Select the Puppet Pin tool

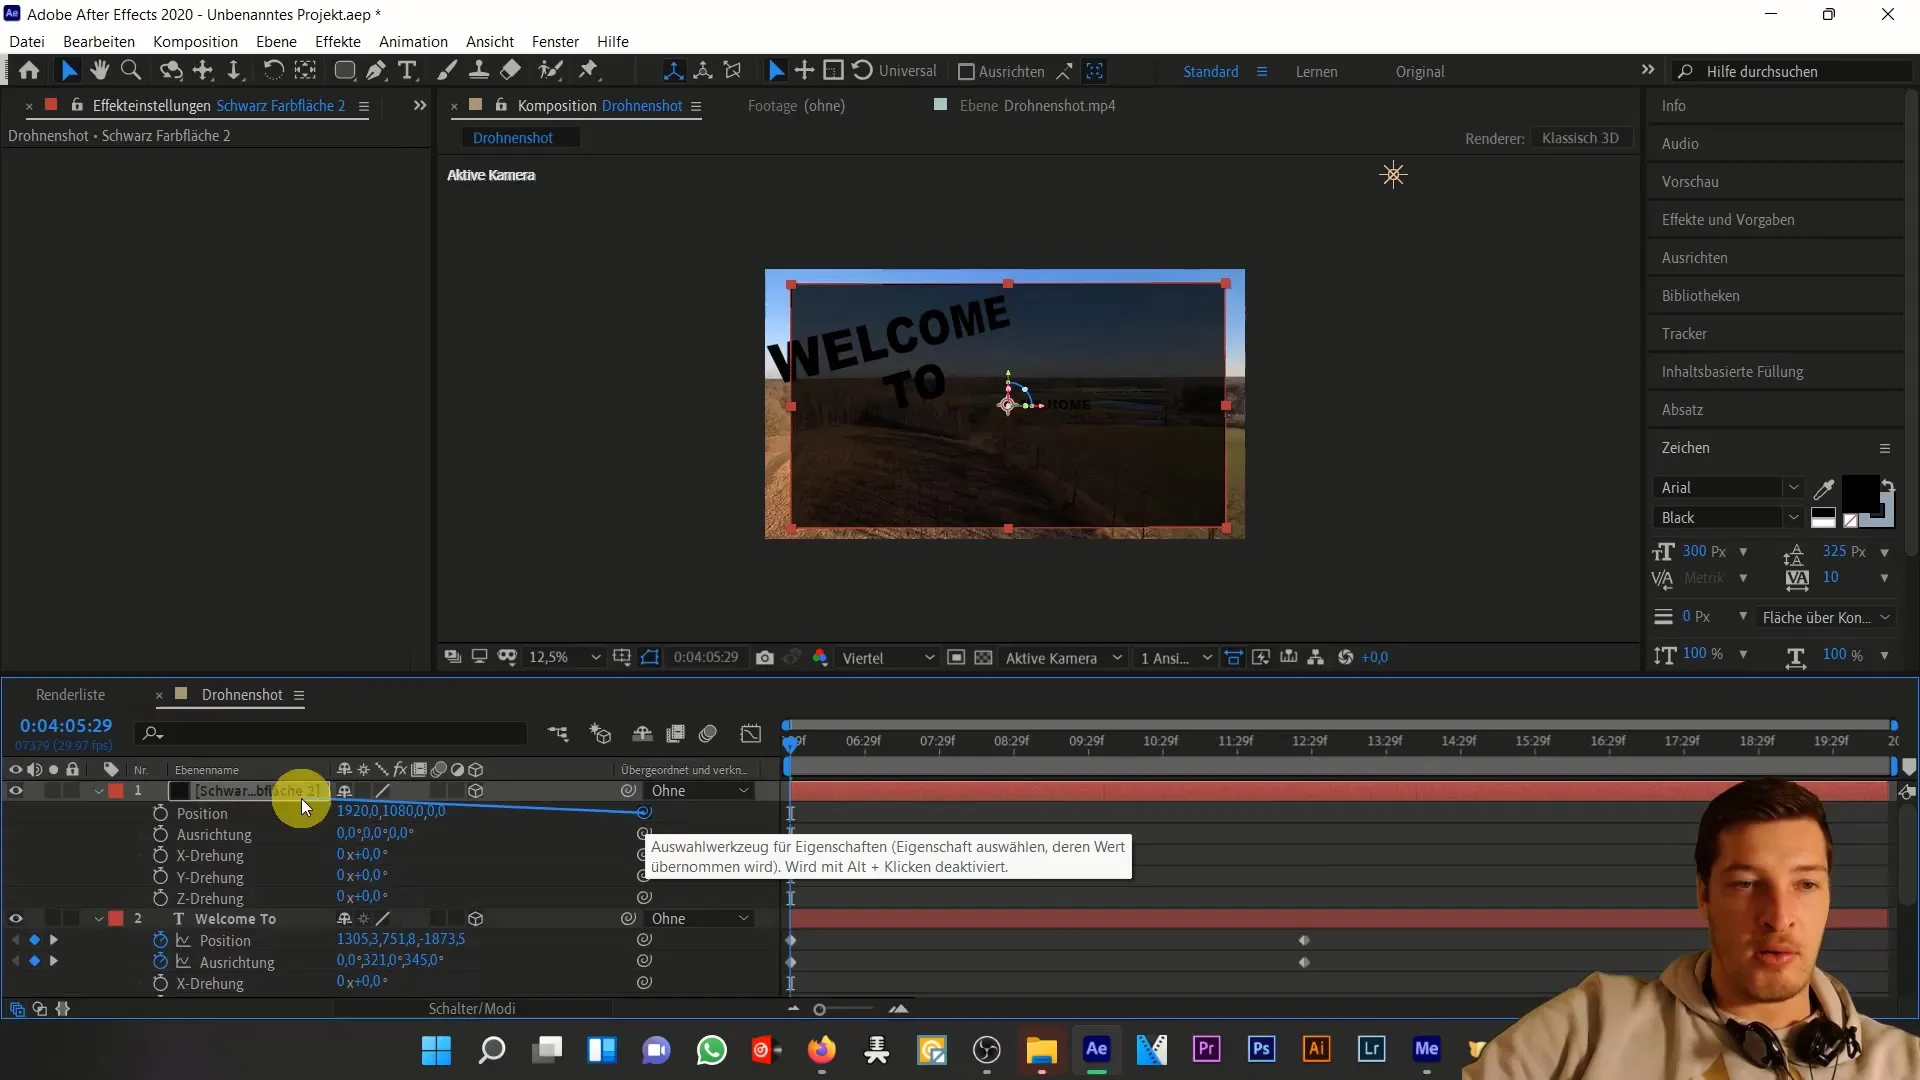click(588, 71)
